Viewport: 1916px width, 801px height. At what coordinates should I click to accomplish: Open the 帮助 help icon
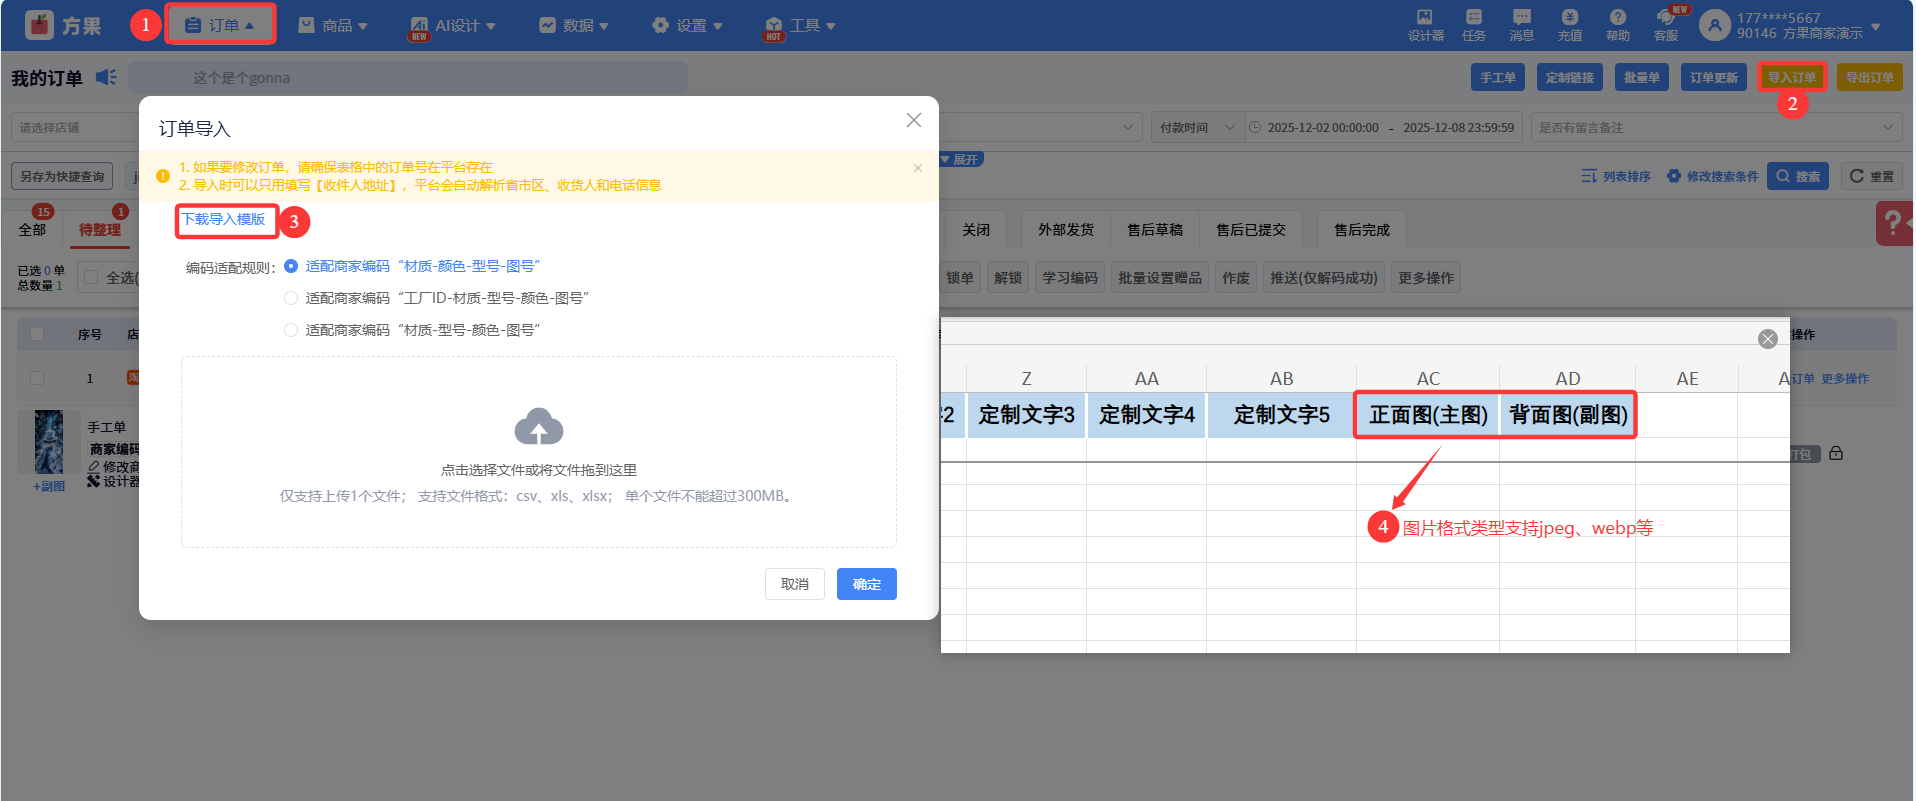(x=1617, y=25)
